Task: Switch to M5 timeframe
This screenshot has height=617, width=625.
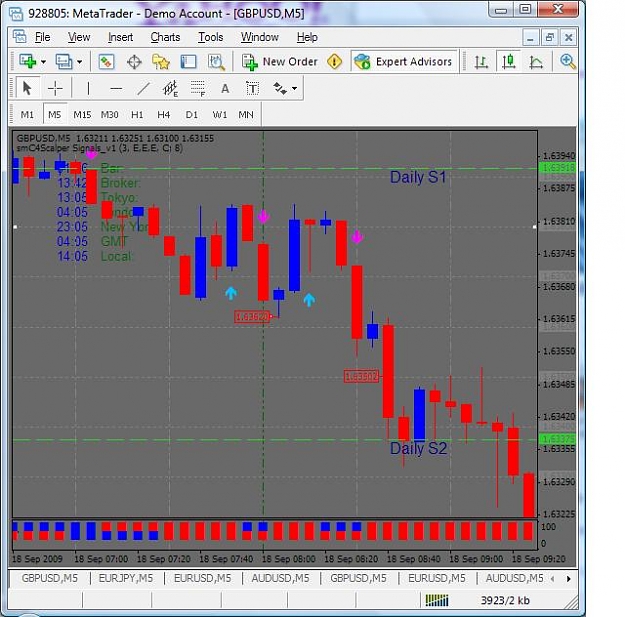Action: (55, 115)
